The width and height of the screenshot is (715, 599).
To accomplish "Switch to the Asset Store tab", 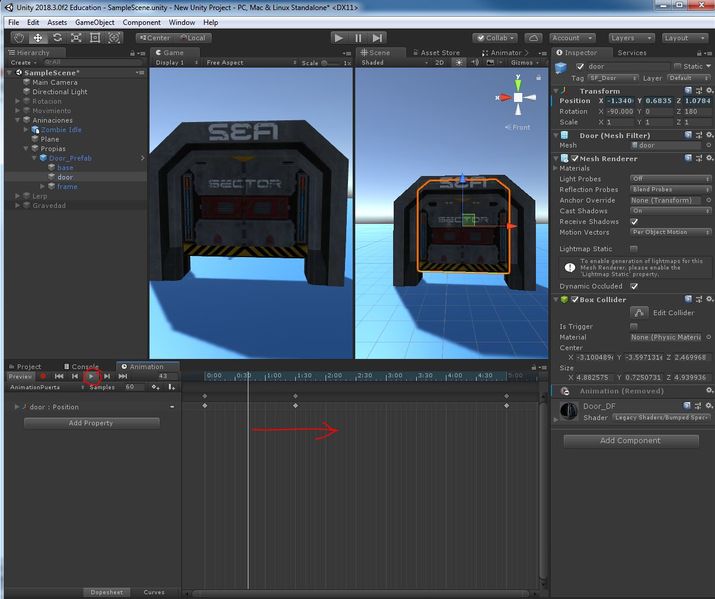I will click(436, 53).
